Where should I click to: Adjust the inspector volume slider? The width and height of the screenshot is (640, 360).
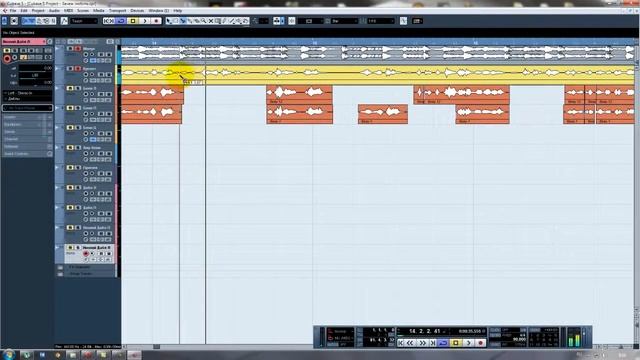click(x=35, y=68)
